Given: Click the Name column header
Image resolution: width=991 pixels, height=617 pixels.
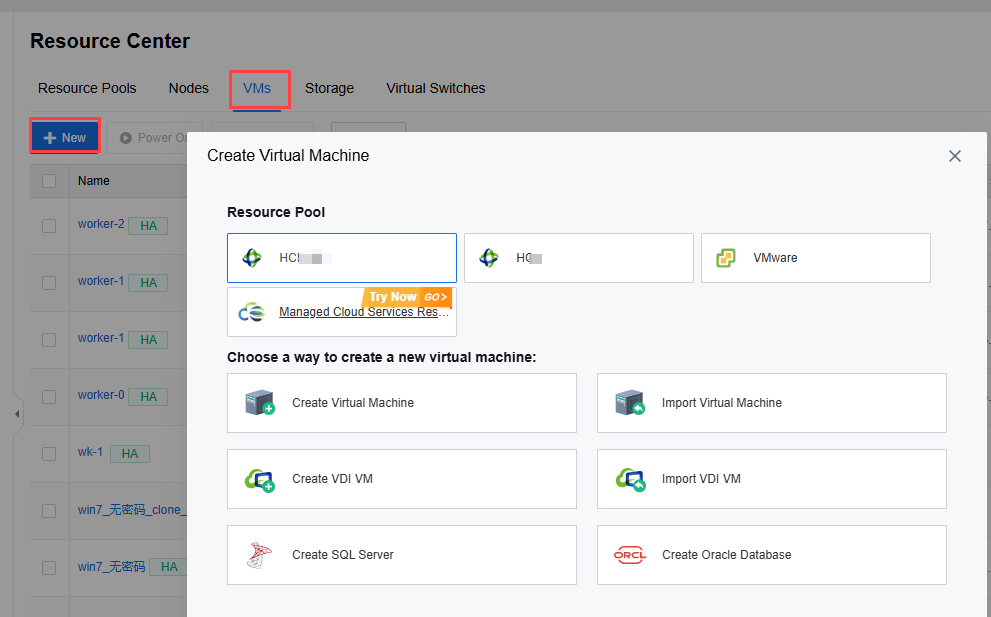Looking at the screenshot, I should (x=94, y=181).
